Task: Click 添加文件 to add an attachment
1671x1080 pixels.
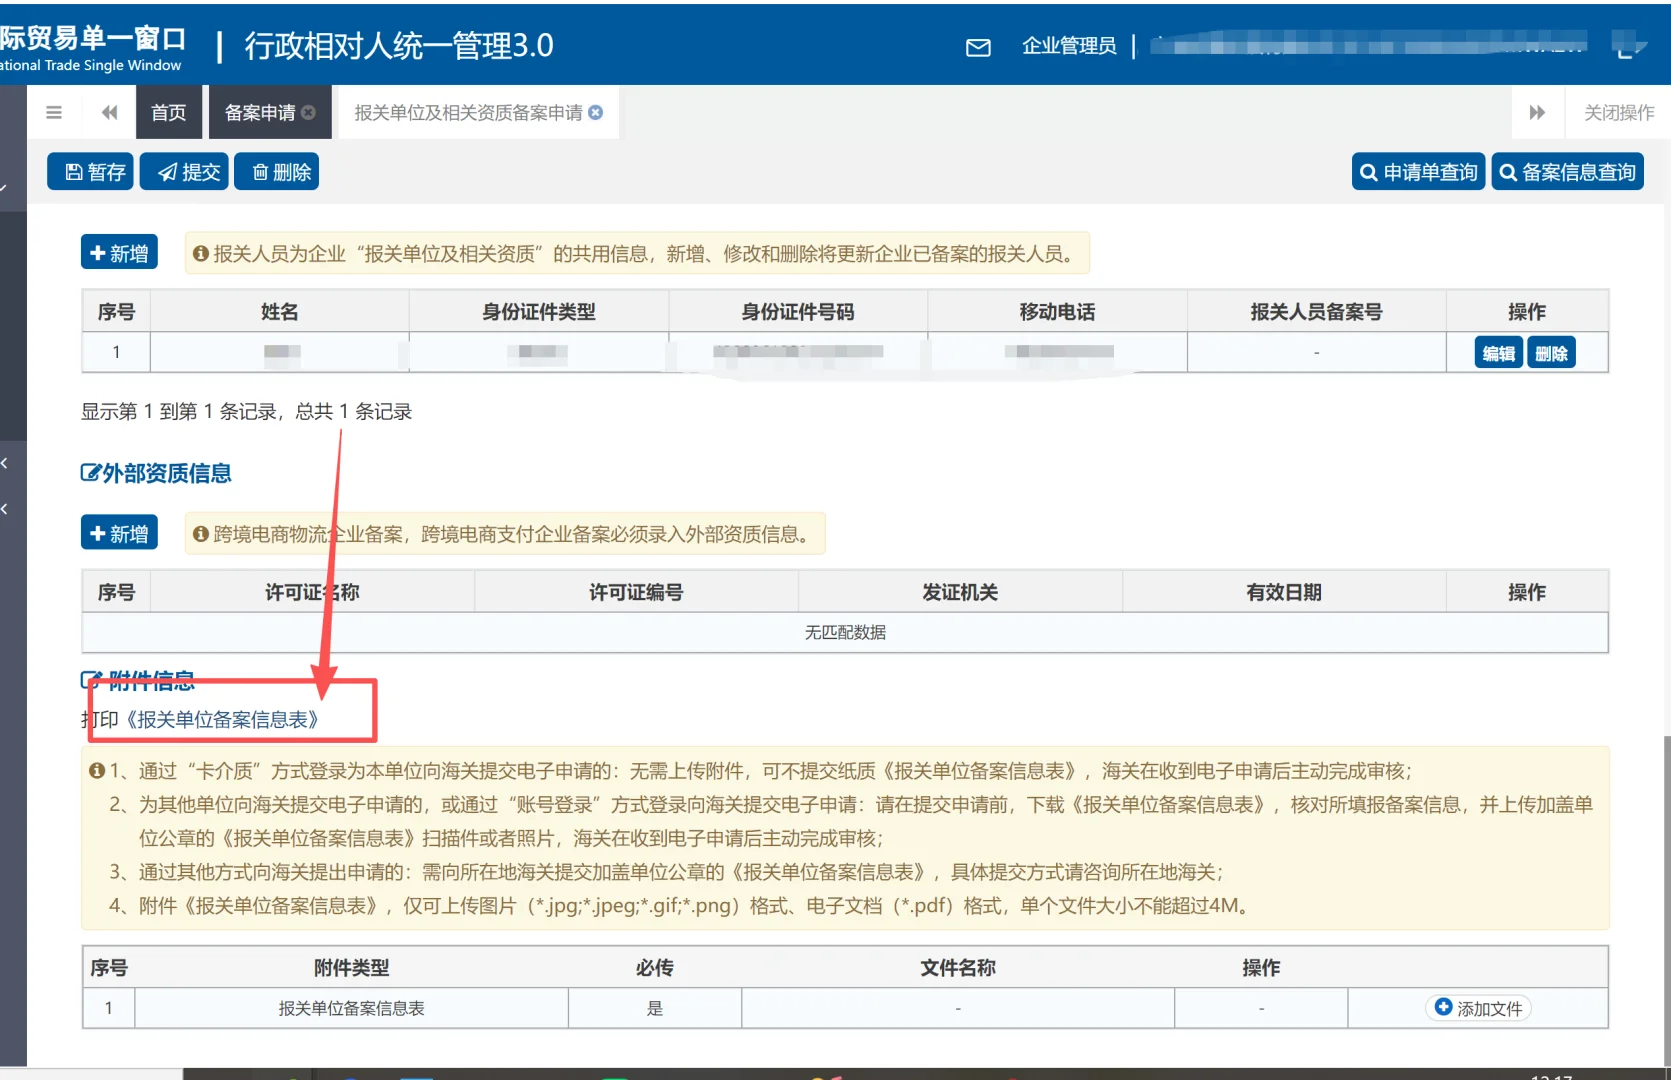Action: click(1478, 1008)
